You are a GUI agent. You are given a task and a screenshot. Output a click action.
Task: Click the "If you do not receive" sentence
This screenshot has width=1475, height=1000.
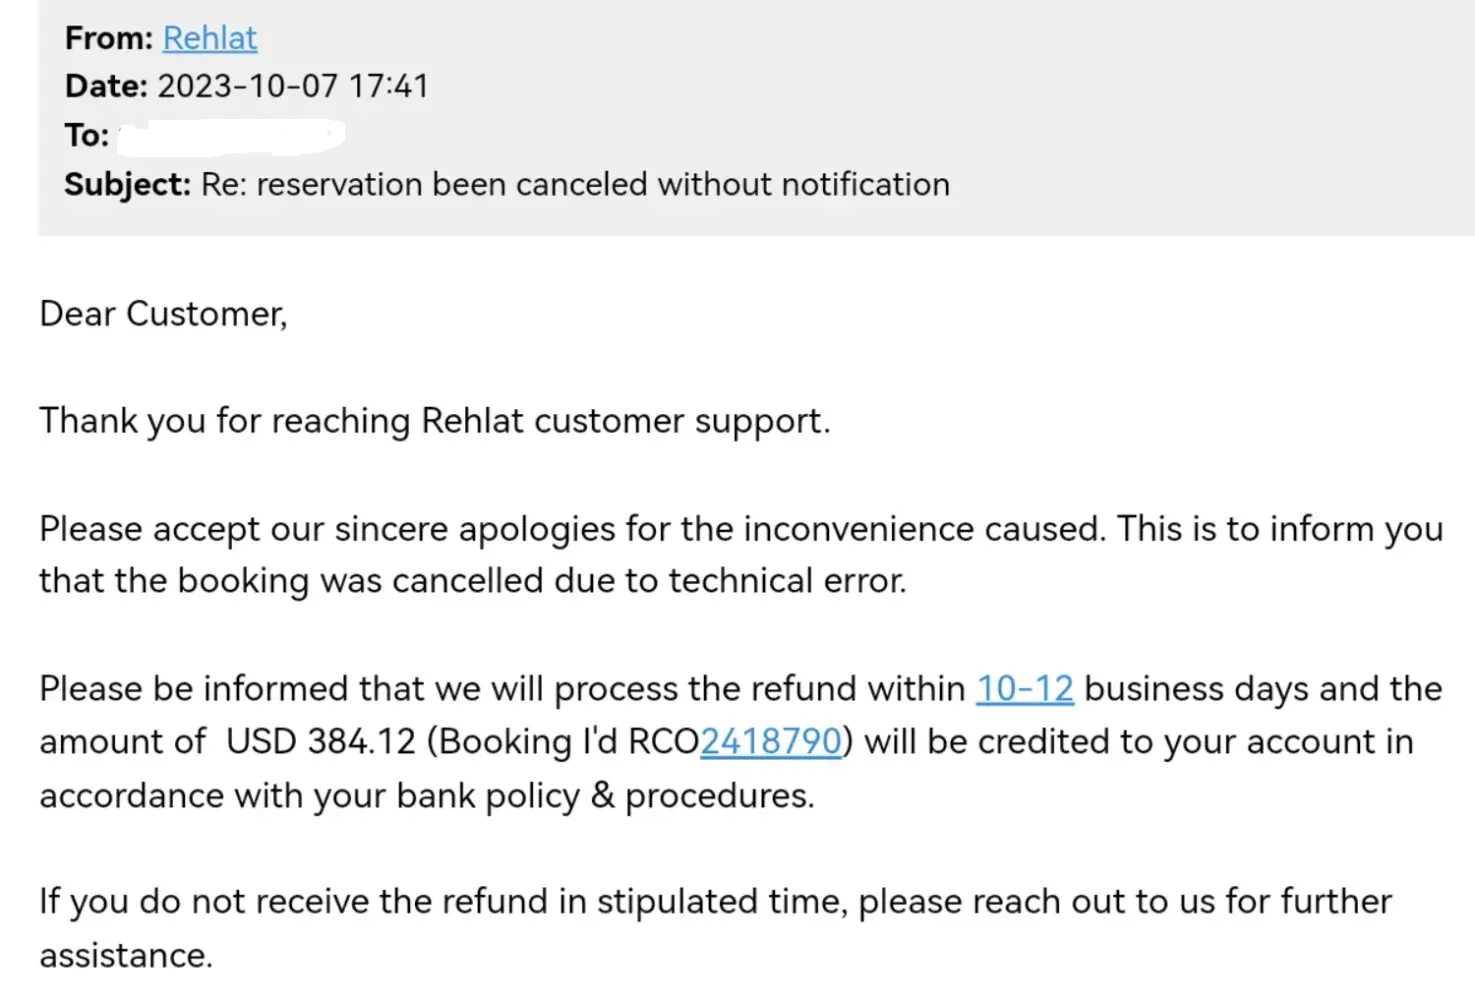pyautogui.click(x=715, y=902)
